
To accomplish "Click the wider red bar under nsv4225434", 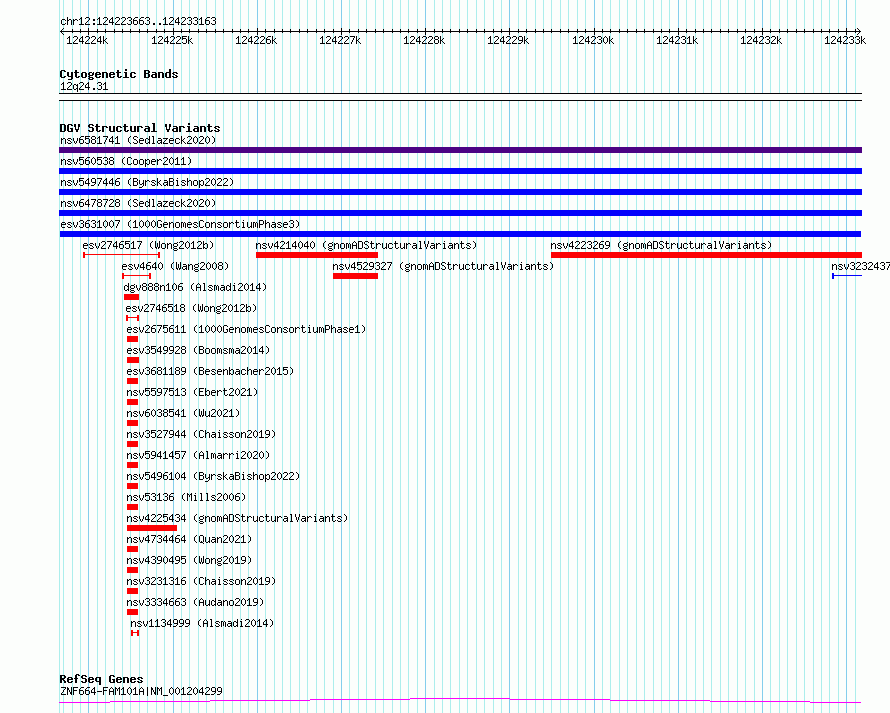I will tap(152, 528).
